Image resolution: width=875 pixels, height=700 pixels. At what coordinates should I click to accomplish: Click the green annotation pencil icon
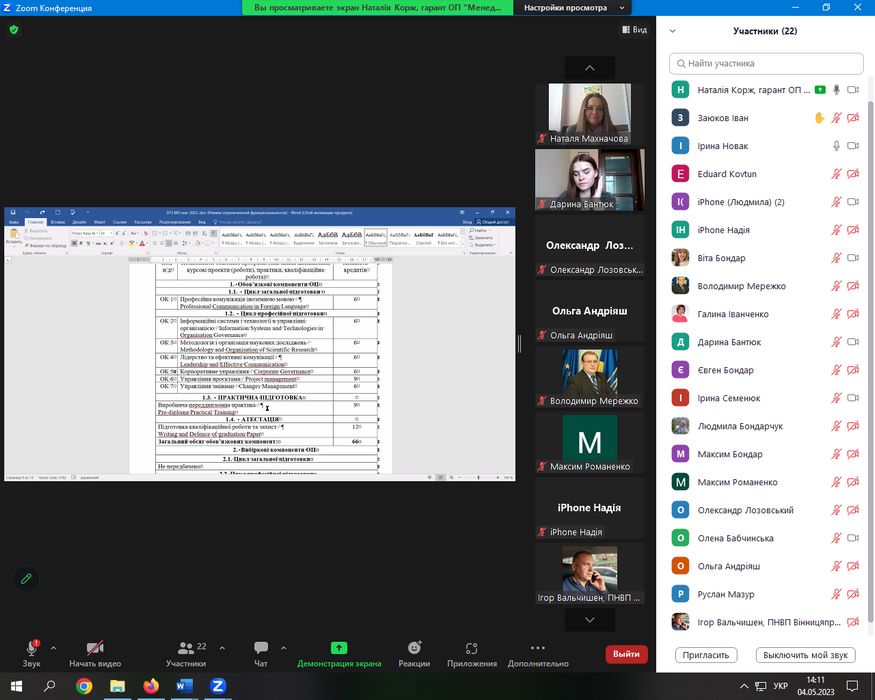pos(26,578)
